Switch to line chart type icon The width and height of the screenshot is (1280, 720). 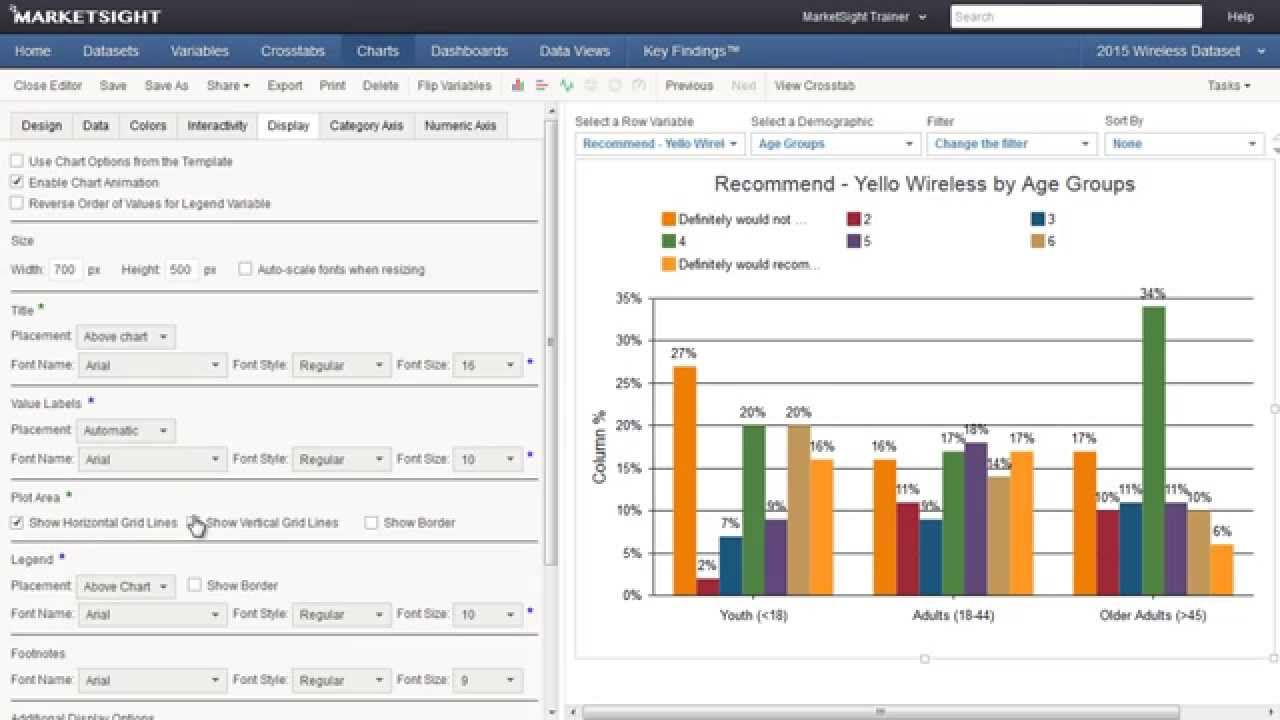pyautogui.click(x=567, y=85)
